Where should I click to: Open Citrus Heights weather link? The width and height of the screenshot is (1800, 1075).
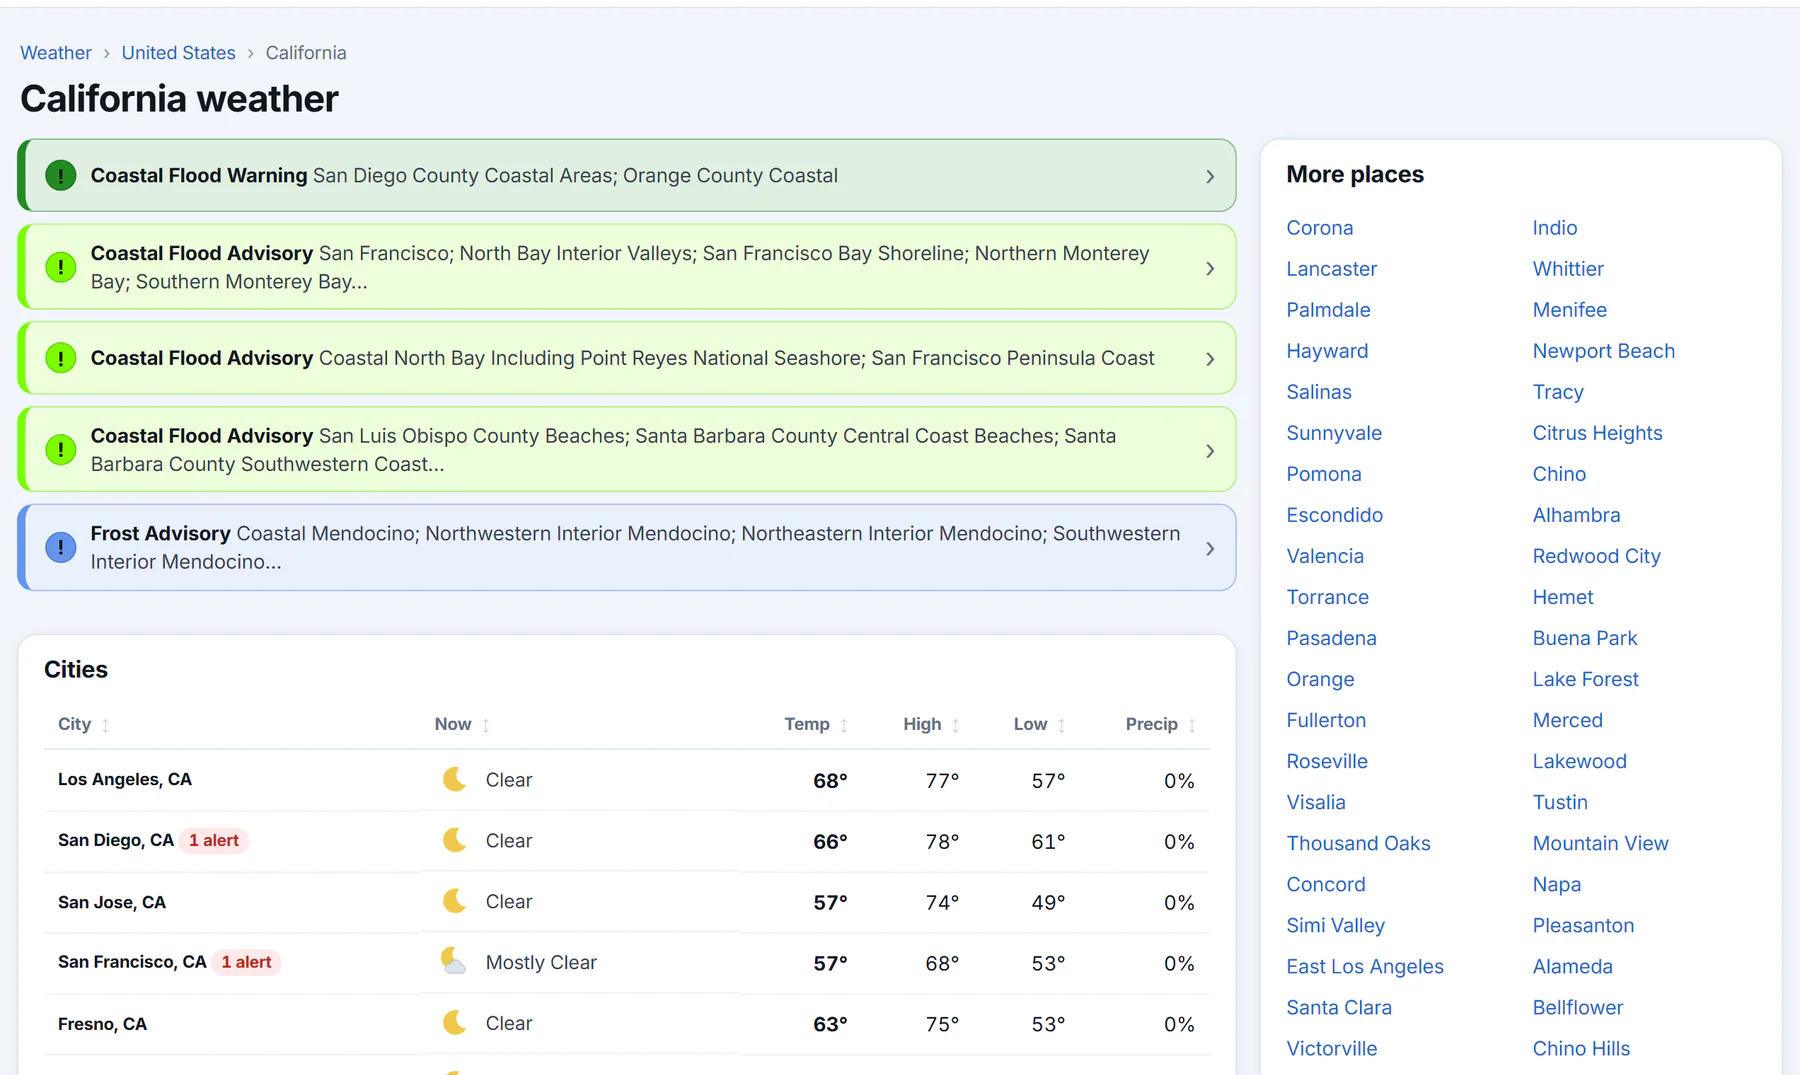1597,433
